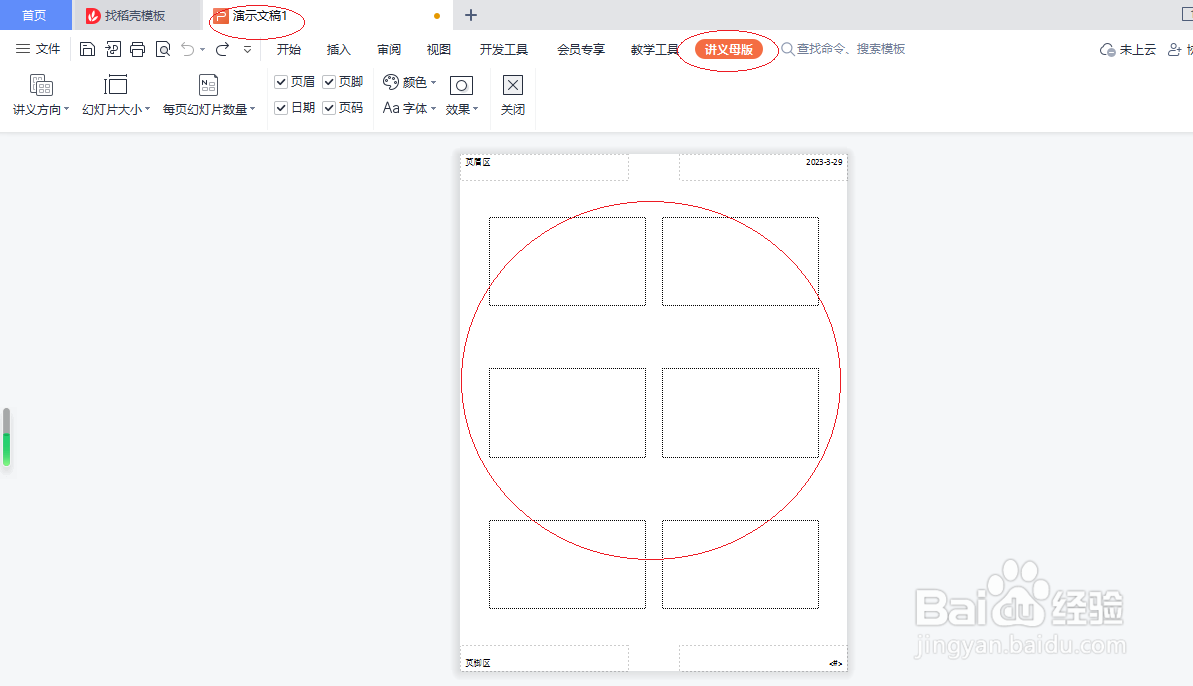Image resolution: width=1193 pixels, height=686 pixels.
Task: Select the bottom-right slide placeholder
Action: click(x=740, y=564)
